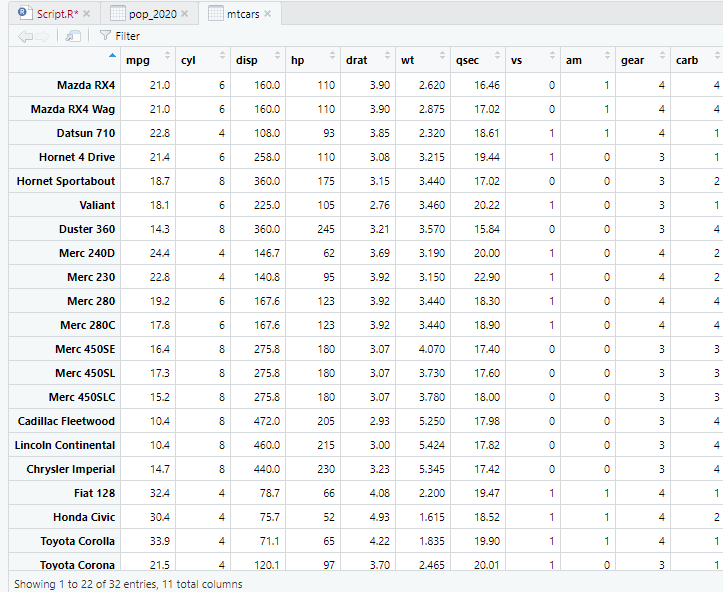Close the pop_2020 tab

click(184, 14)
